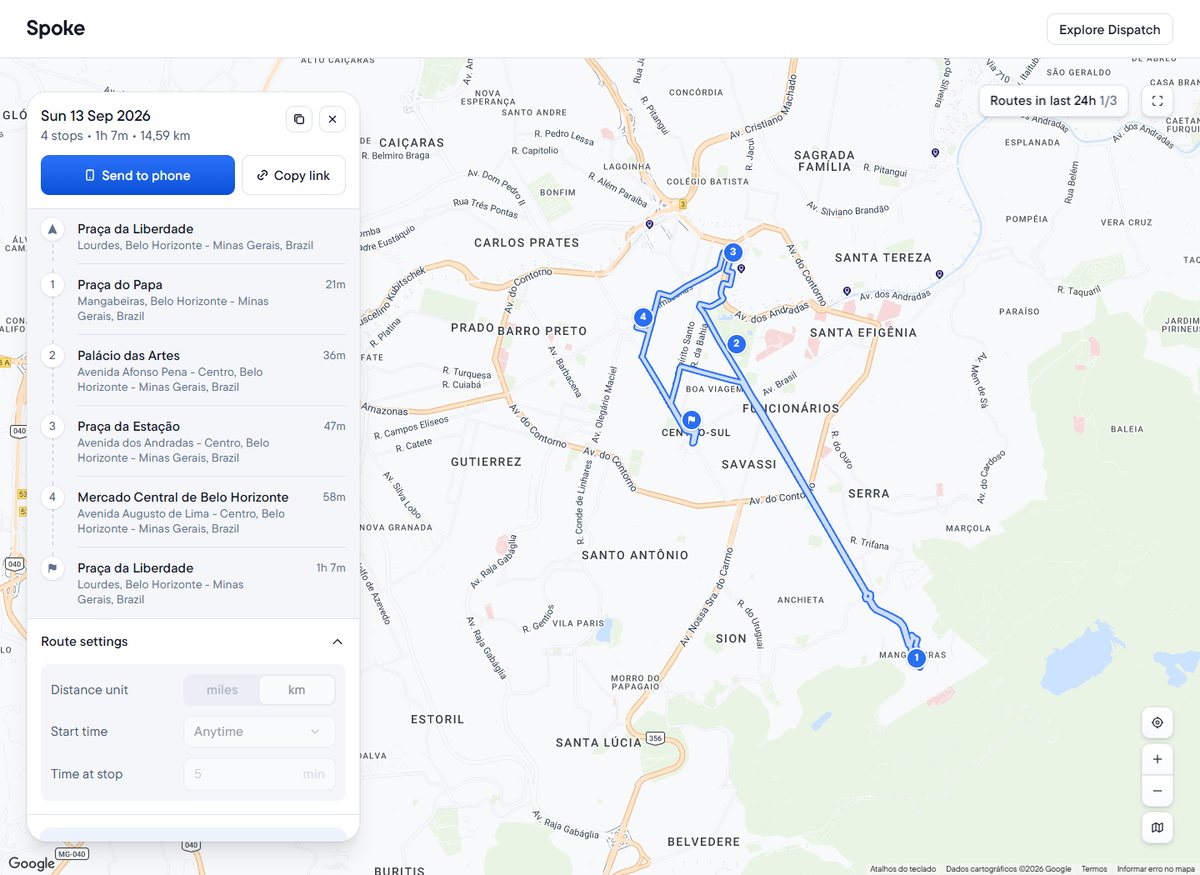This screenshot has width=1200, height=875.
Task: Click the SAVASSI neighborhood label
Action: coord(749,464)
